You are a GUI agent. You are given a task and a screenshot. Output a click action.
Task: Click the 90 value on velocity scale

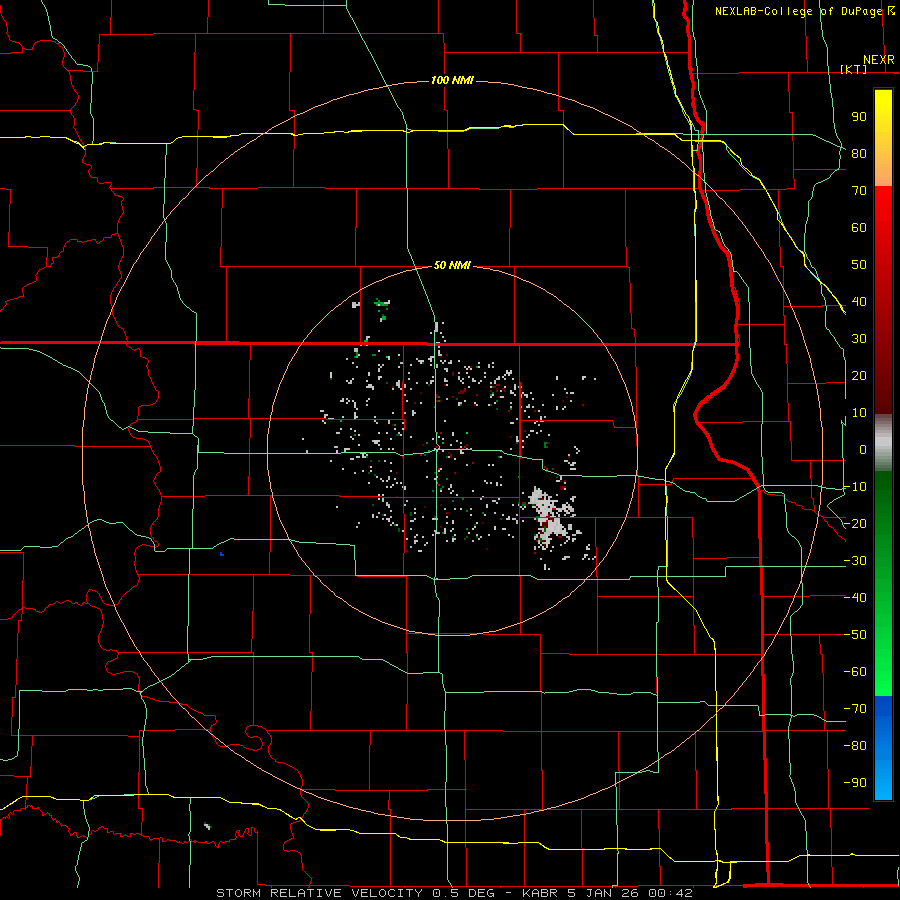pyautogui.click(x=859, y=117)
